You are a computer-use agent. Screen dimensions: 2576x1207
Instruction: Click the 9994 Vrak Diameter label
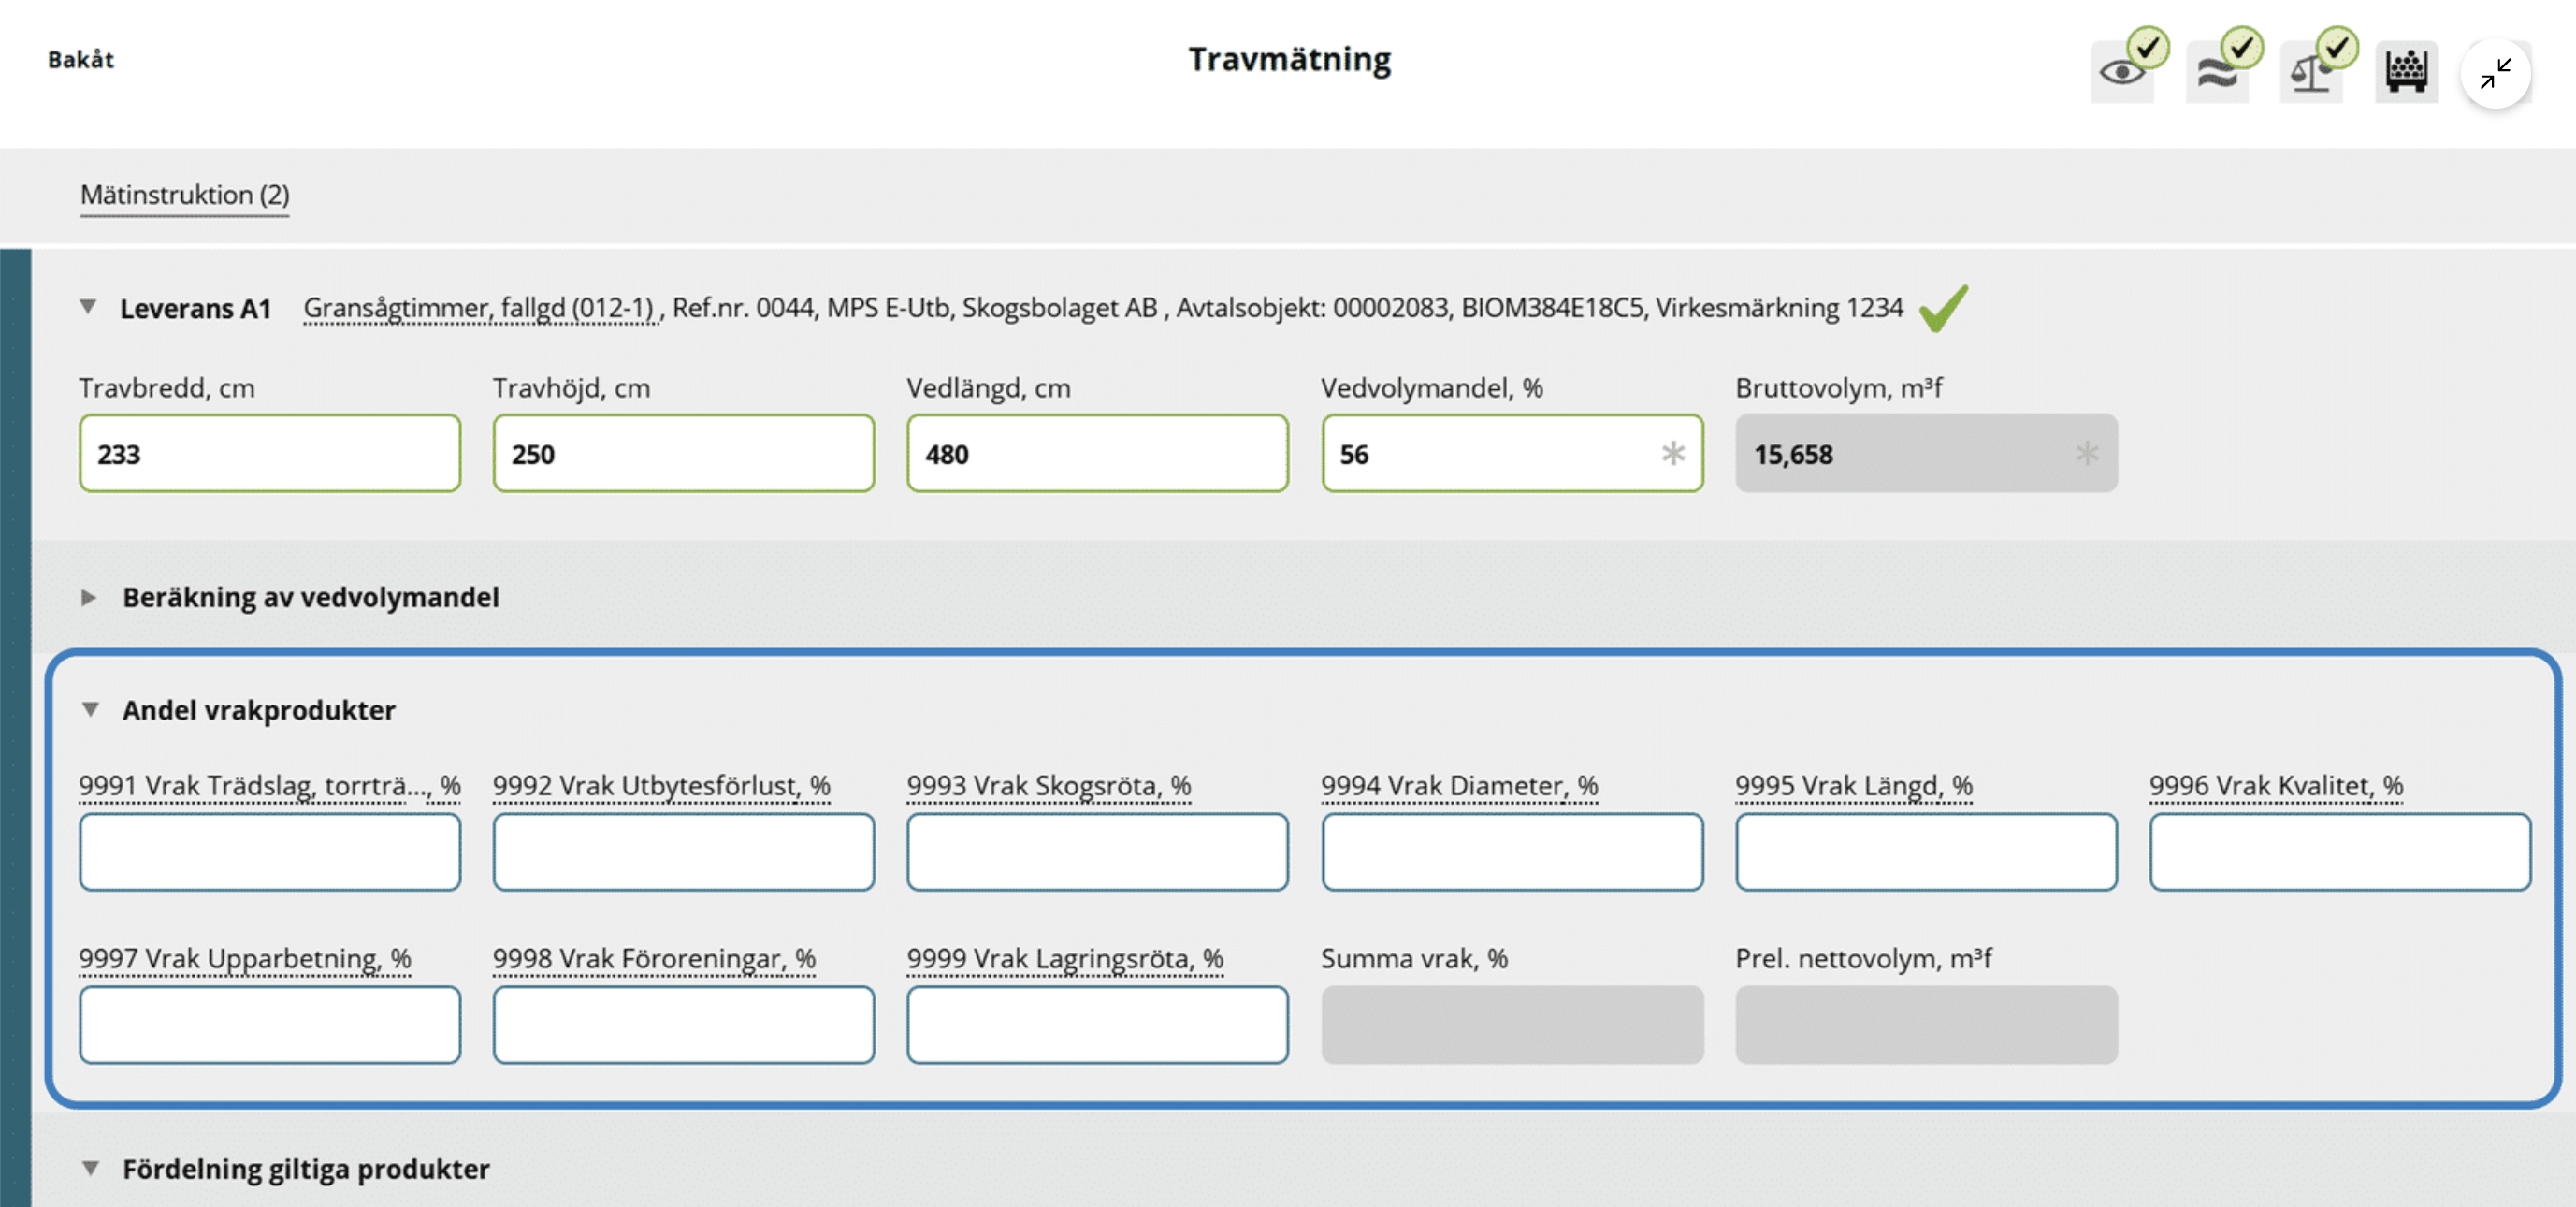tap(1459, 786)
